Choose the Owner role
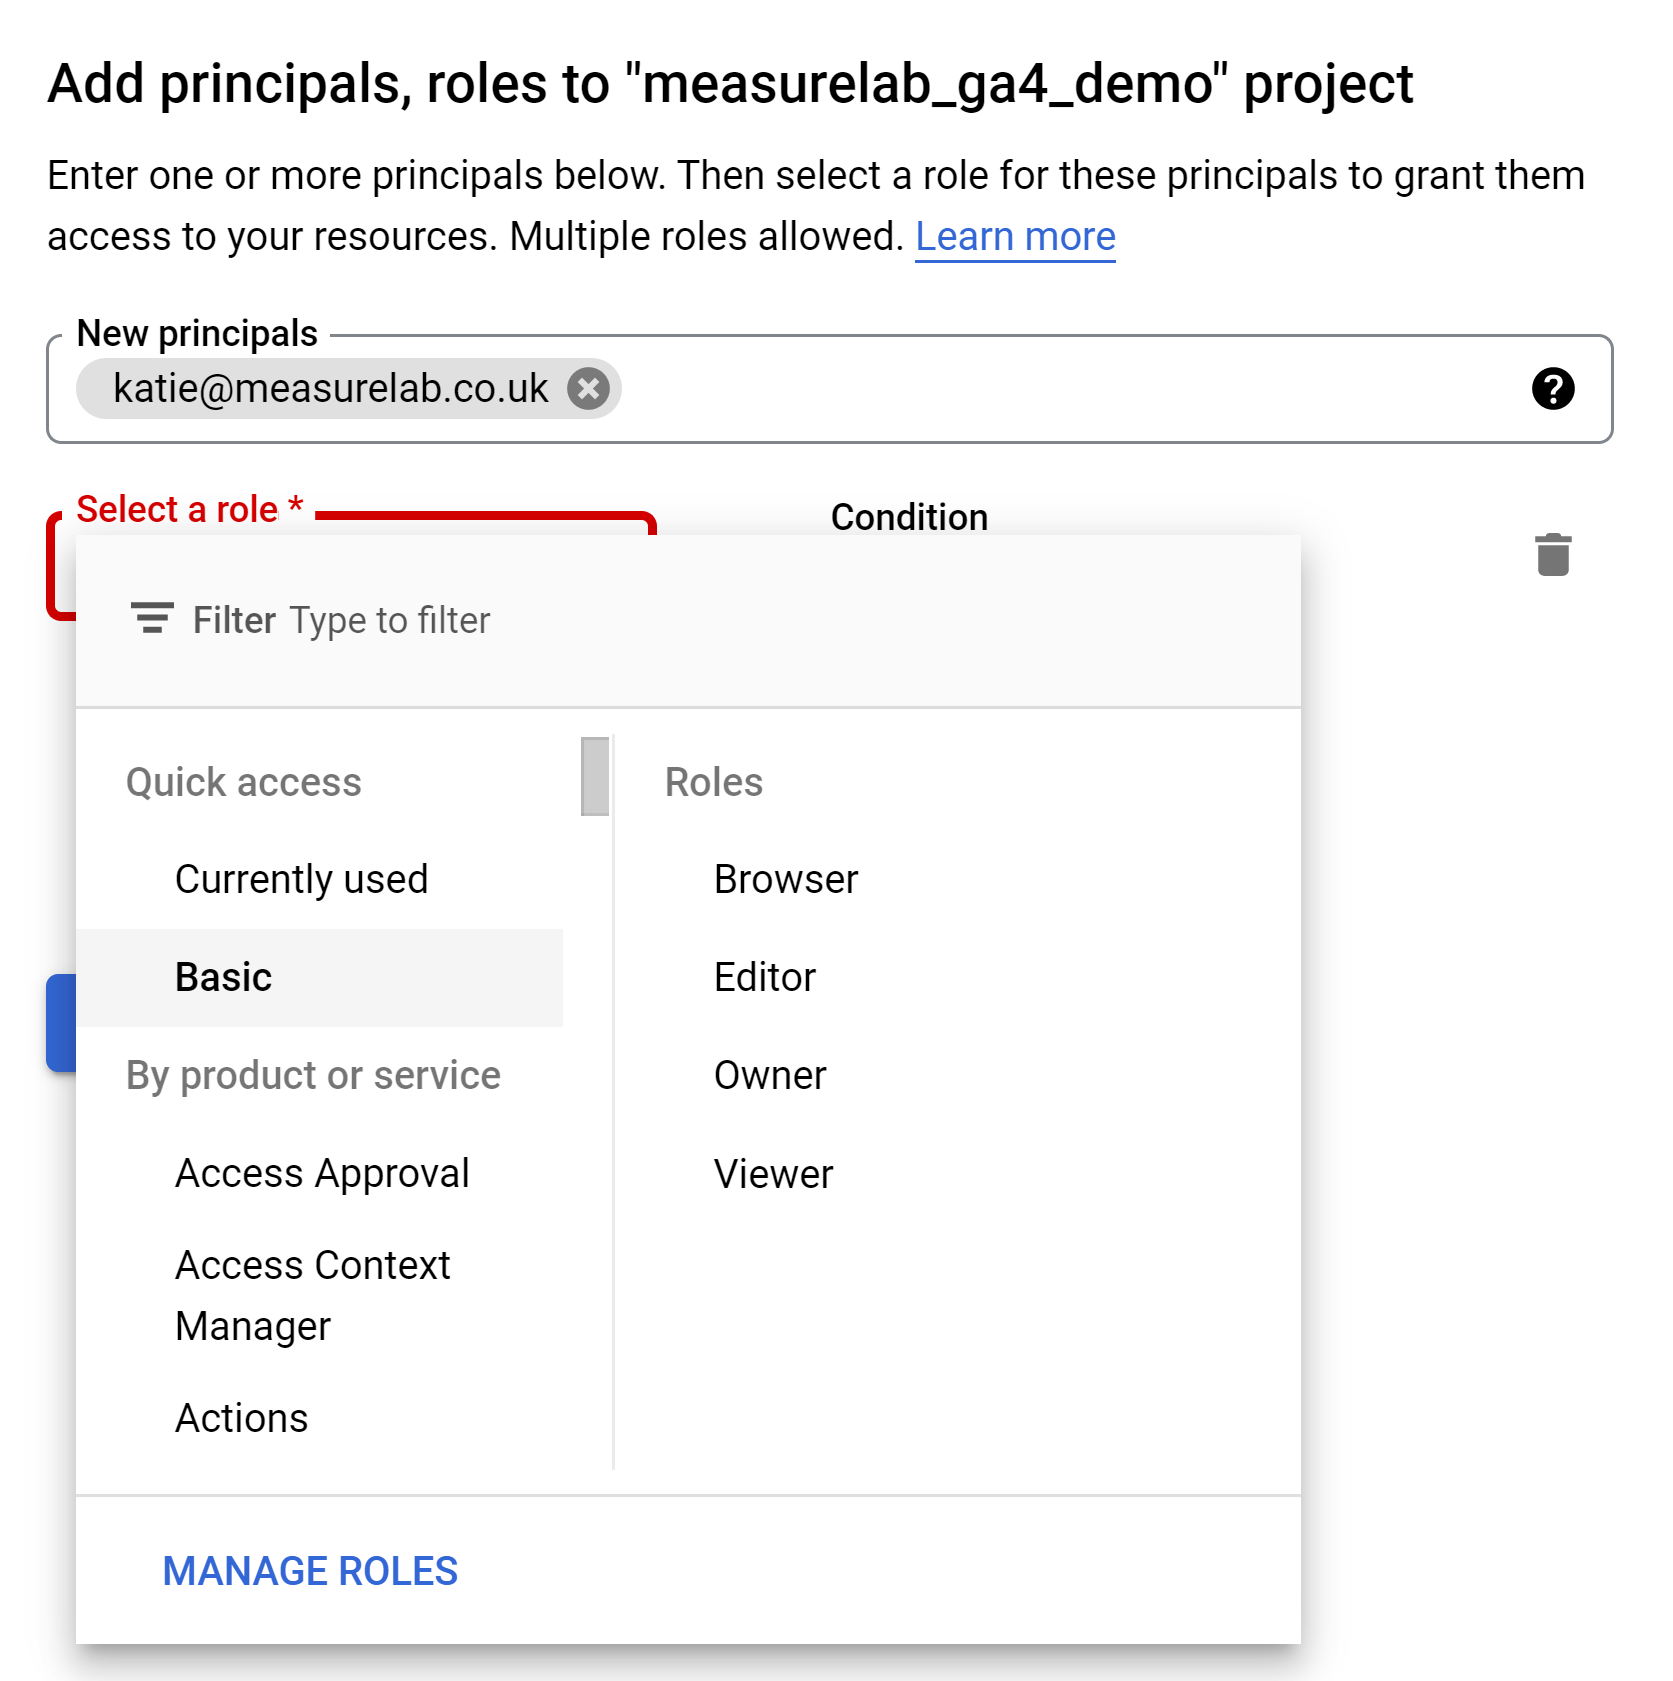Viewport: 1673px width, 1681px height. point(769,1075)
